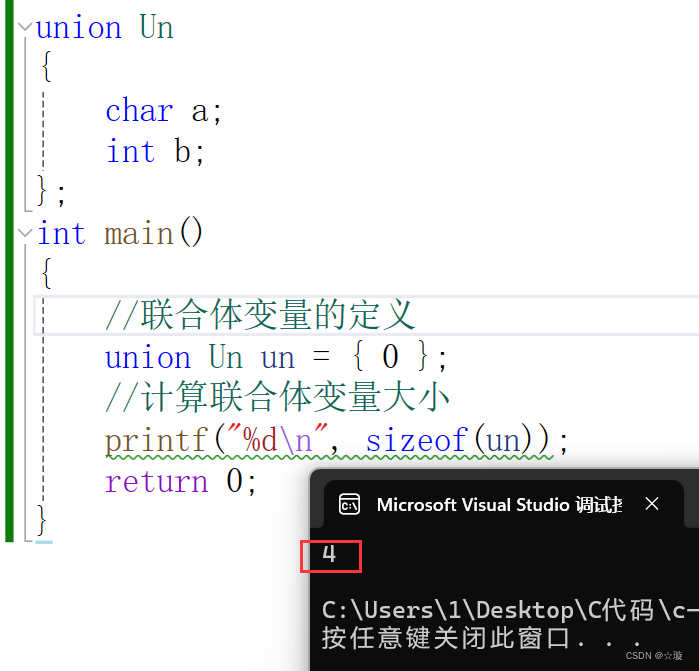Click the 'union Un' type declaration header
Screen dimensions: 699x671
pos(104,27)
